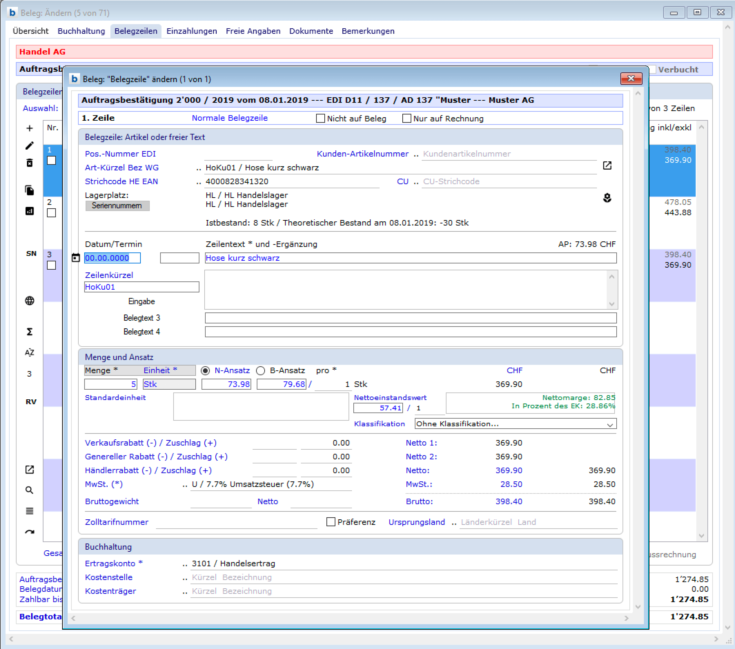Click the trash delete icon in left sidebar
The image size is (735, 649).
pos(29,162)
